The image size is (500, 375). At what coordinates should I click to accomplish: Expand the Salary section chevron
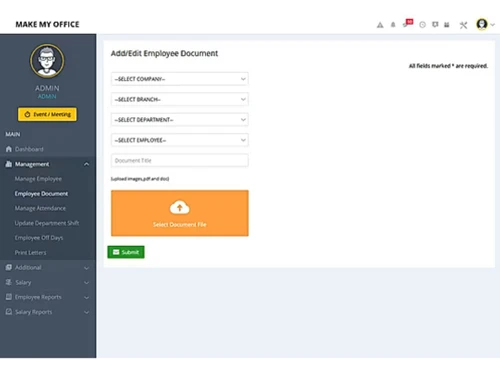coord(86,283)
